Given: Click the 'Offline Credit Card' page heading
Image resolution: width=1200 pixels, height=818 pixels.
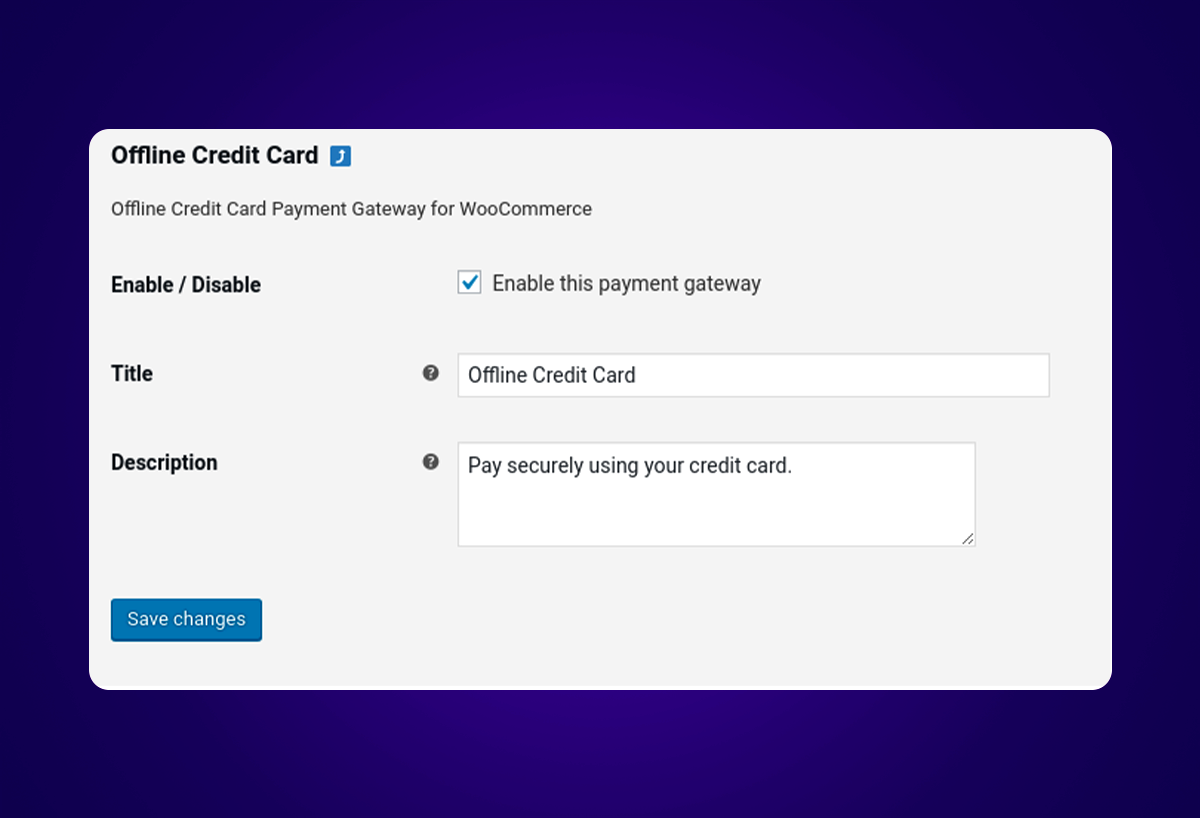Looking at the screenshot, I should click(x=214, y=155).
